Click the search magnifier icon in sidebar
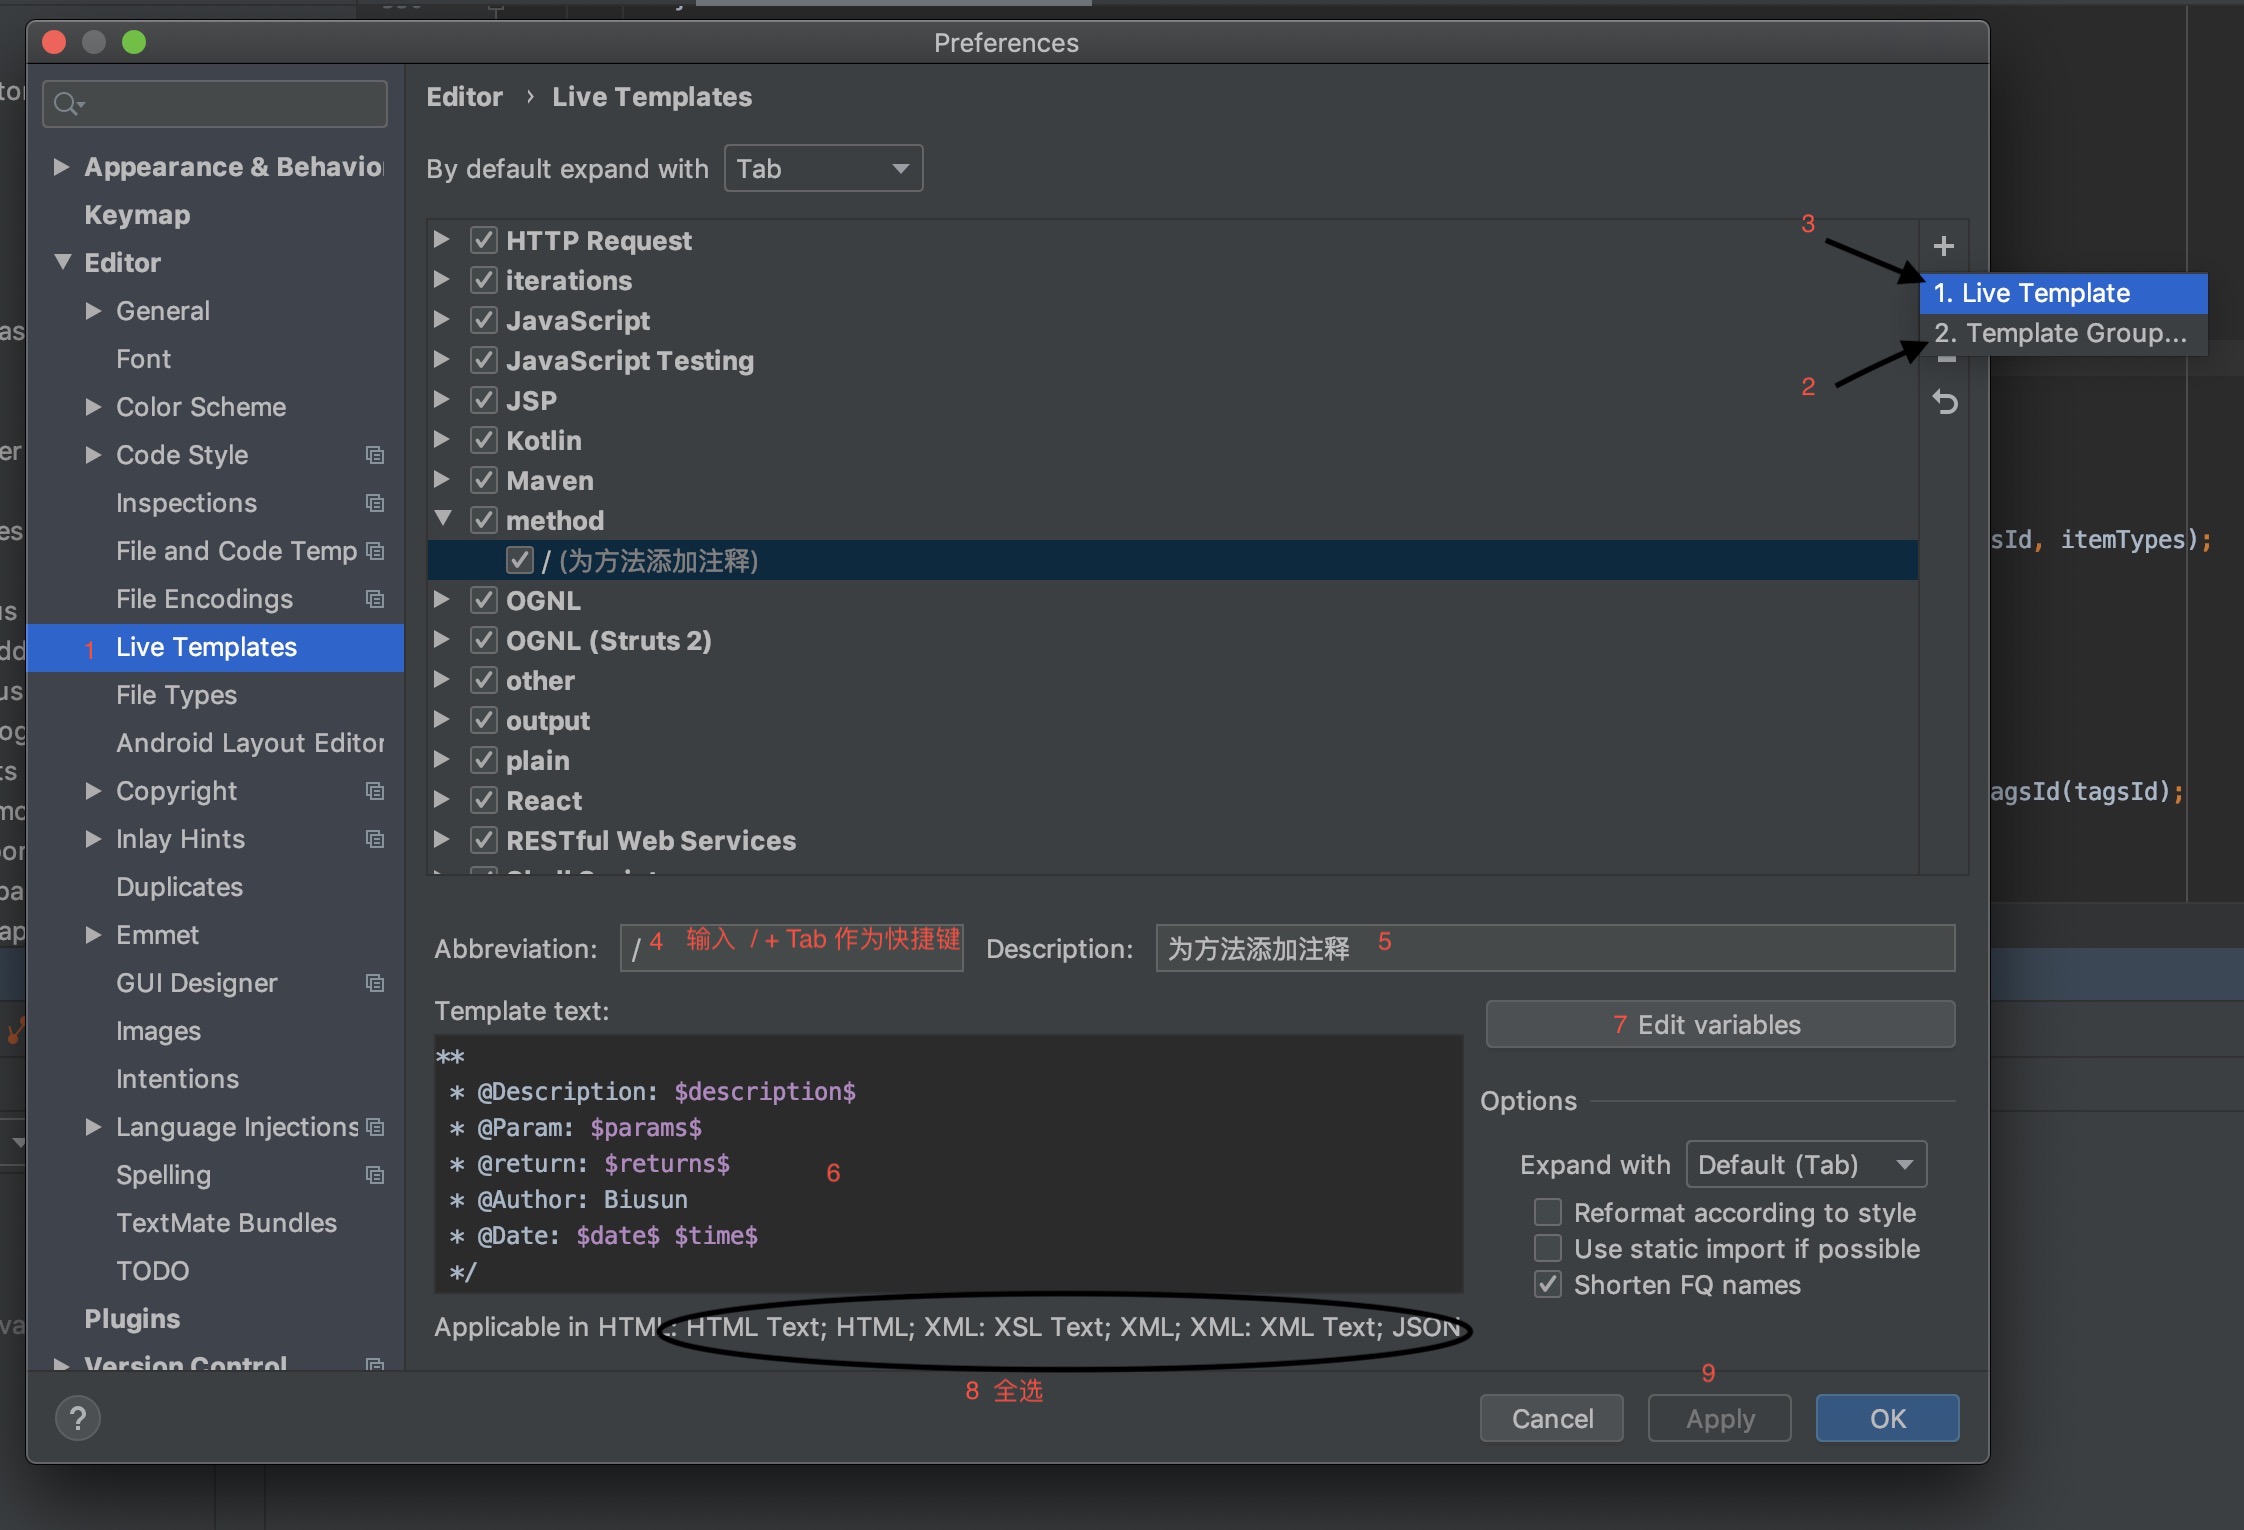2244x1530 pixels. (67, 104)
